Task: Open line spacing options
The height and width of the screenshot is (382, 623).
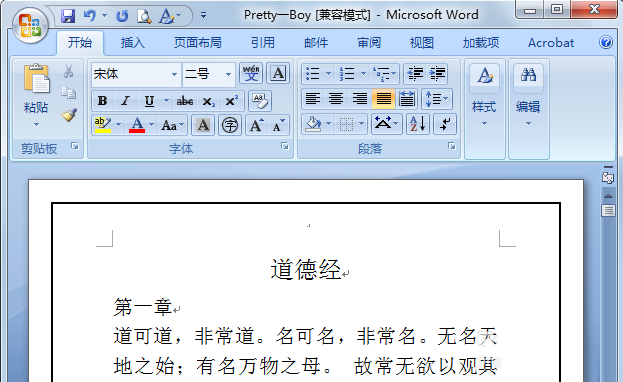Action: [x=437, y=99]
